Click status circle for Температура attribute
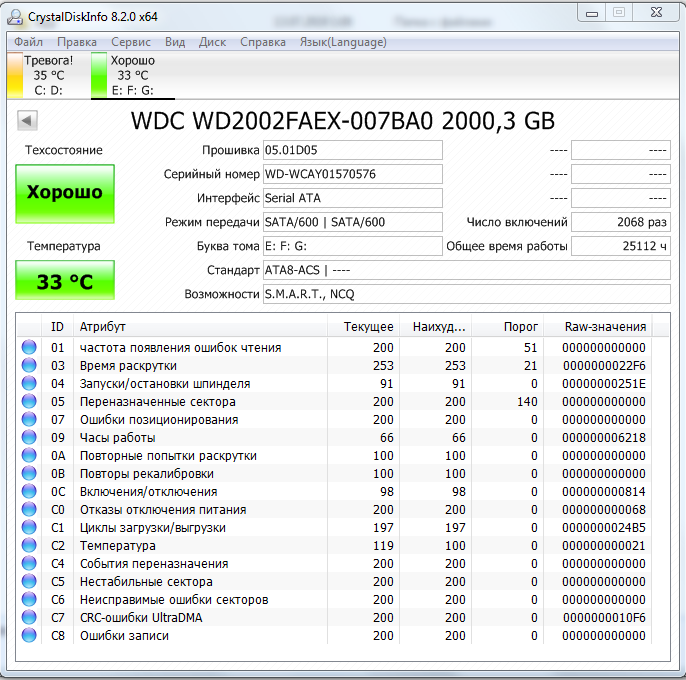Viewport: 686px width, 680px height. [x=29, y=545]
